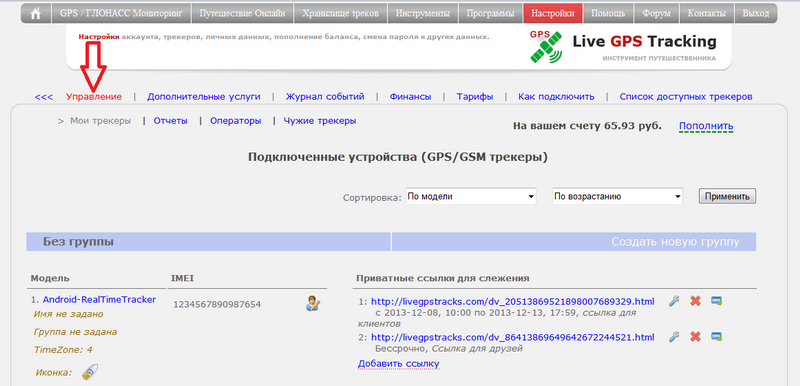800x386 pixels.
Task: Switch to the Отчеты sub-tab
Action: pos(170,121)
